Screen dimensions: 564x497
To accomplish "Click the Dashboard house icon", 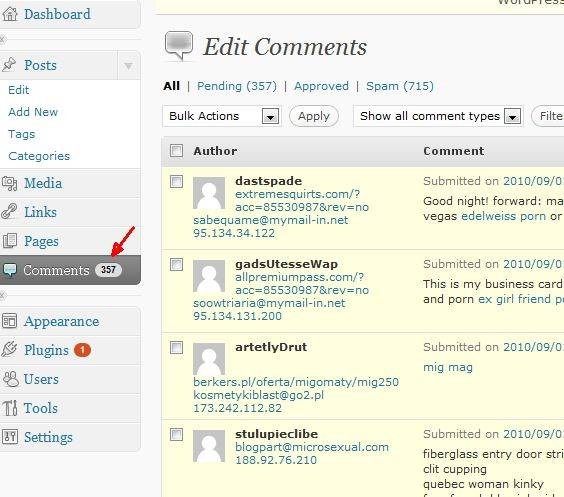I will pos(10,14).
